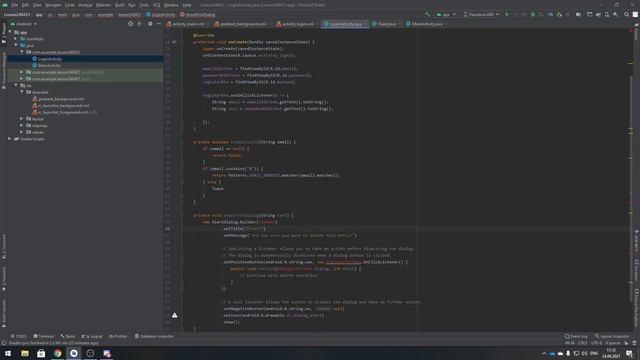Open the Edit menu
The image size is (640, 360).
(x=25, y=5)
